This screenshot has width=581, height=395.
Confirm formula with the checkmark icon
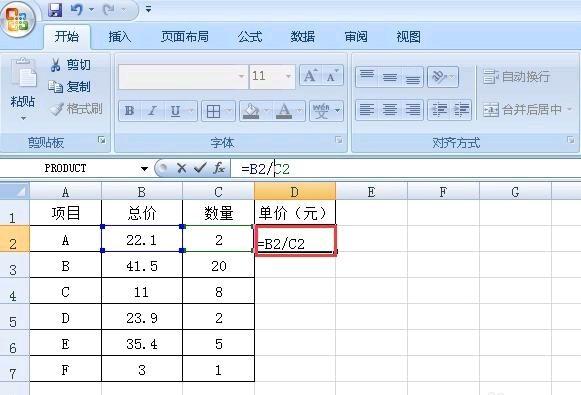200,168
